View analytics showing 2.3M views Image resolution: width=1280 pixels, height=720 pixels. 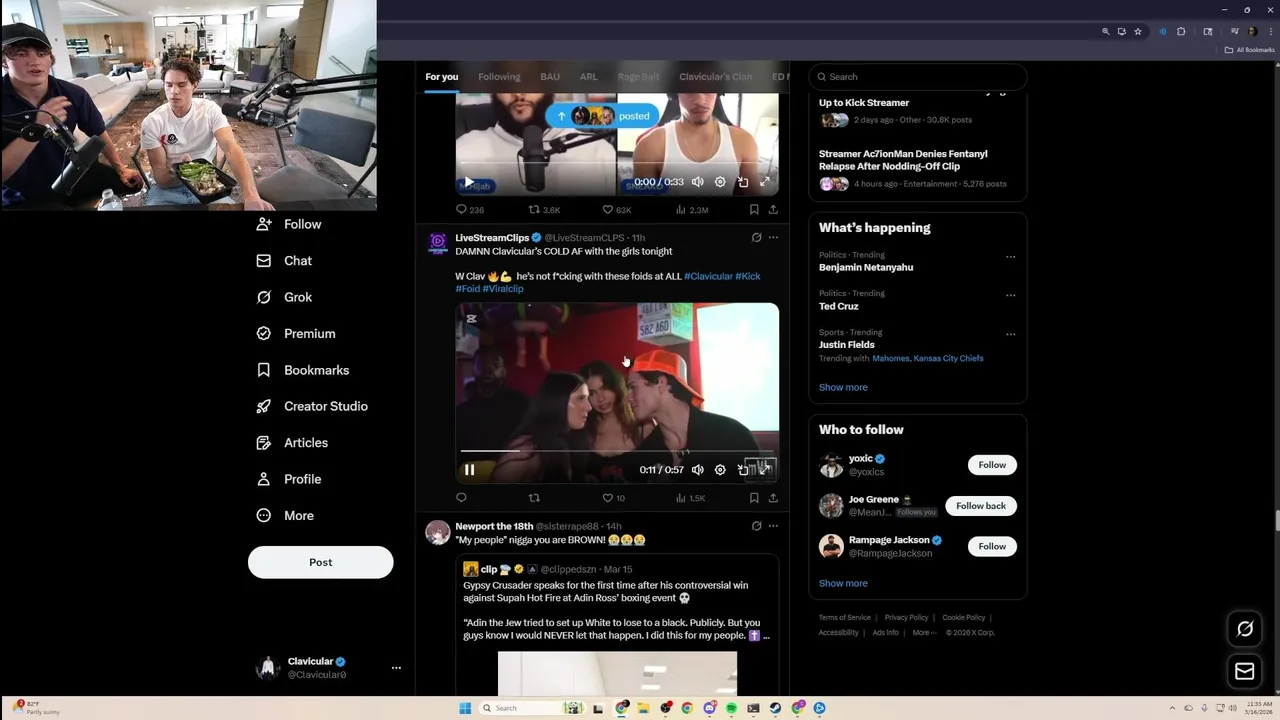click(x=692, y=210)
